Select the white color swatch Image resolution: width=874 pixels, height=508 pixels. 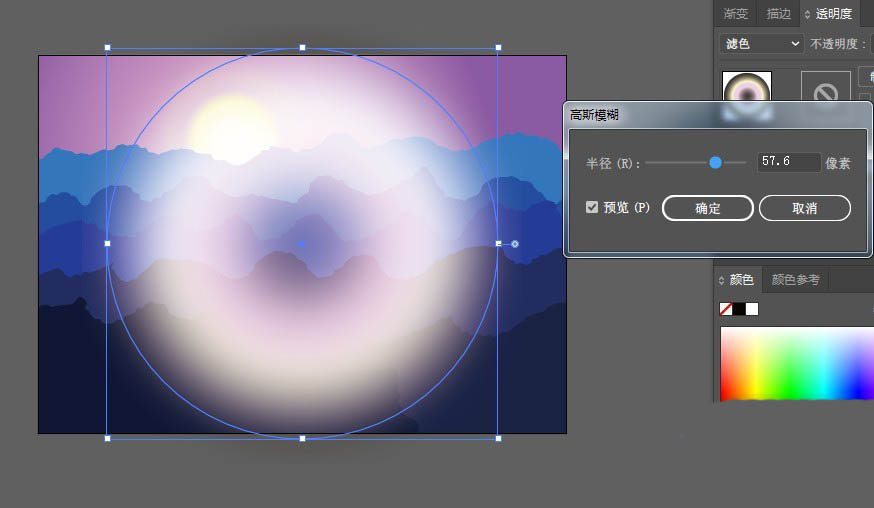coord(752,309)
